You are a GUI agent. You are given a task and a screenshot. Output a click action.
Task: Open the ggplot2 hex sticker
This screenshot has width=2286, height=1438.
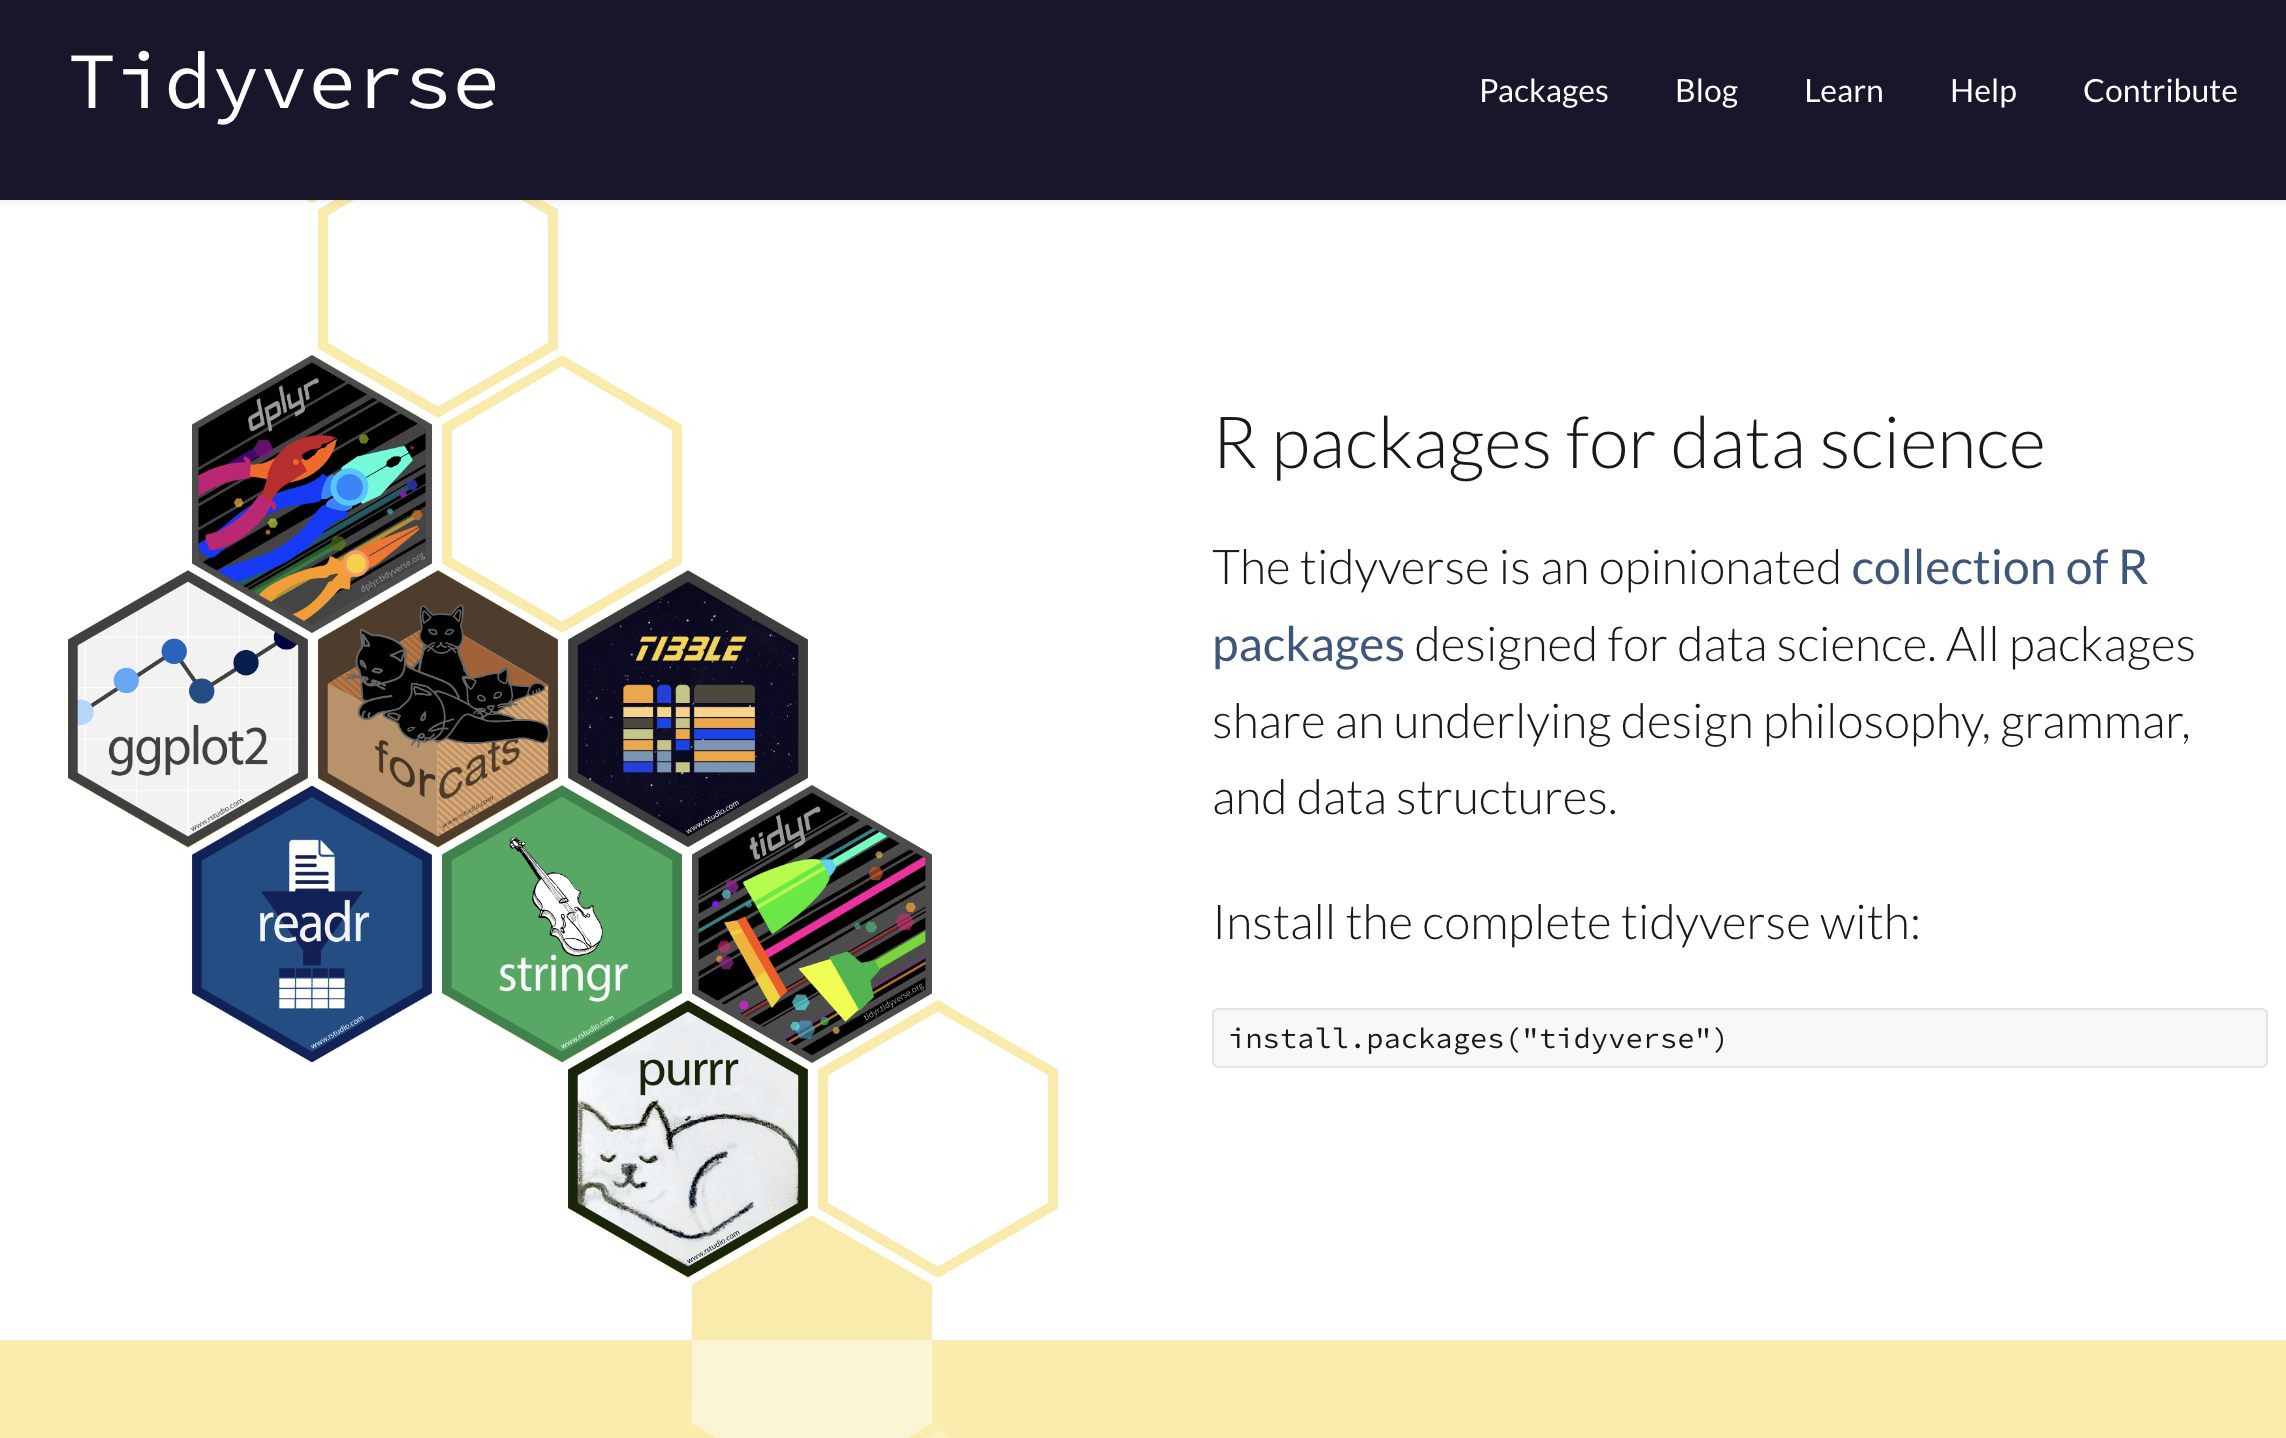click(x=187, y=708)
